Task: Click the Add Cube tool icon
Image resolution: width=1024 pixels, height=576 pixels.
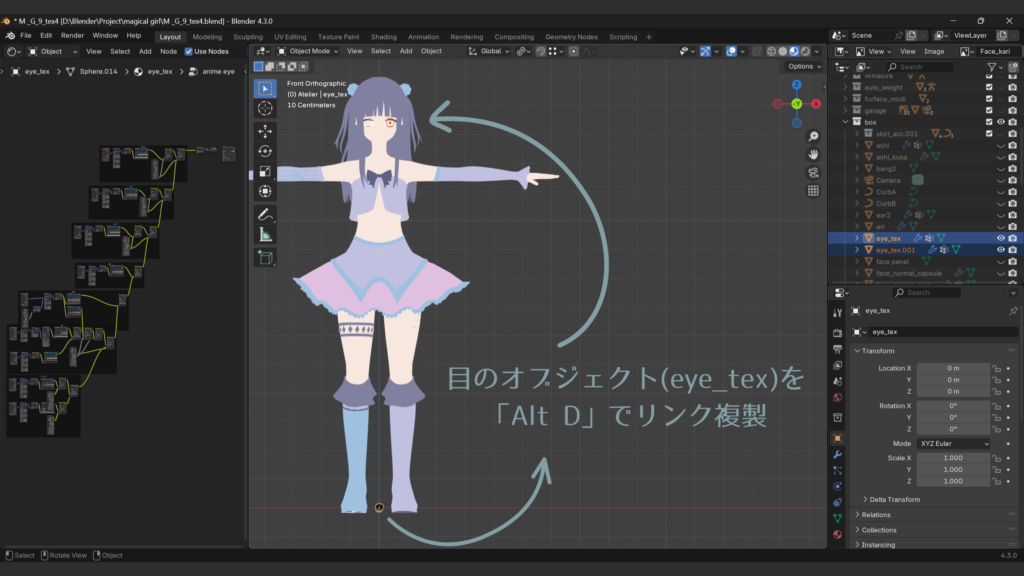Action: point(265,258)
